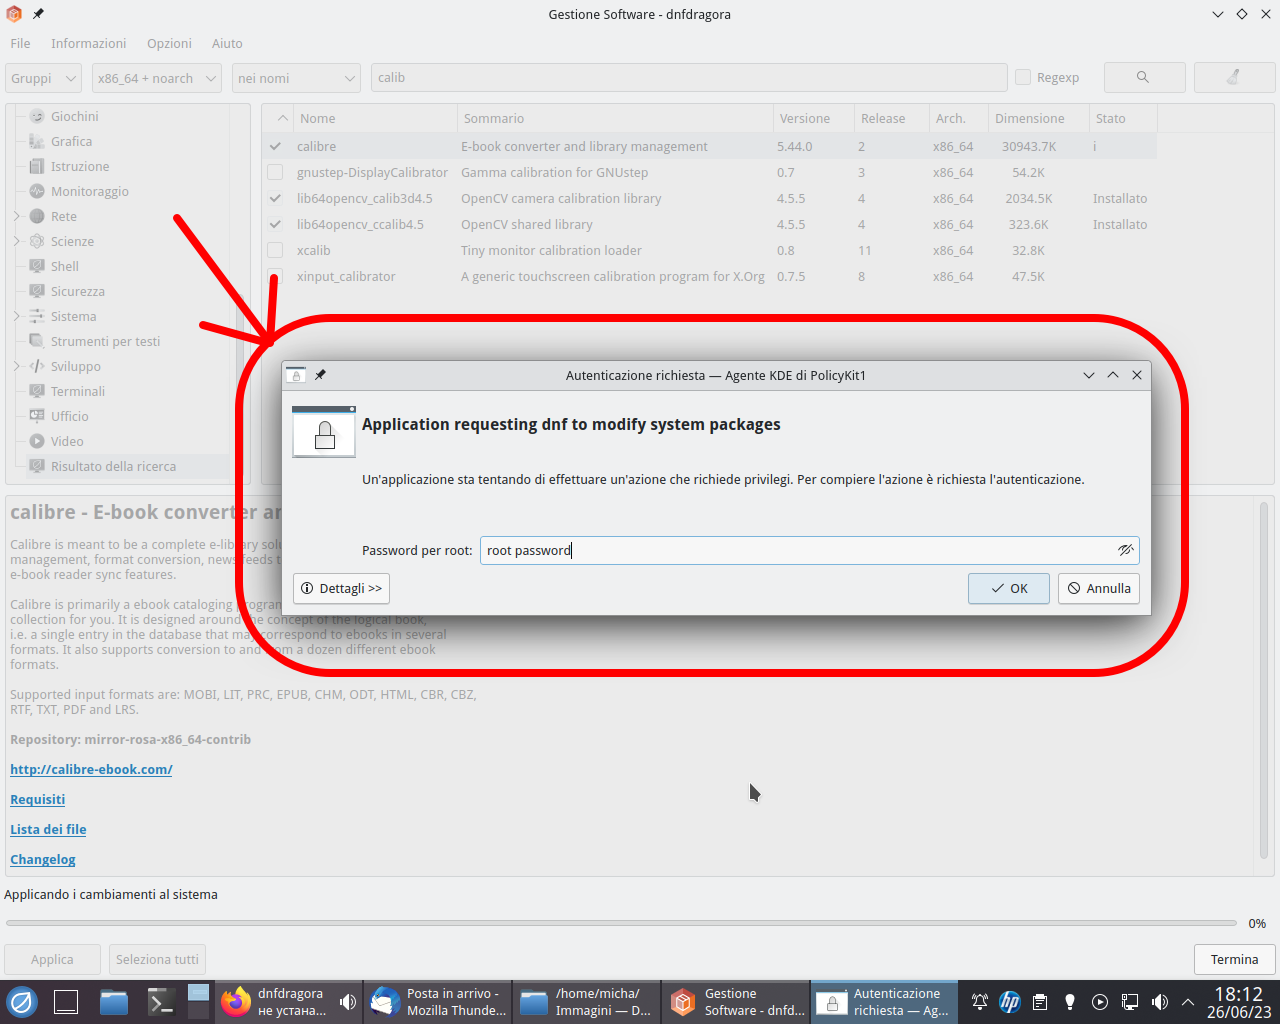Show hidden system tray icons arrow
The image size is (1280, 1024).
(x=1188, y=1002)
